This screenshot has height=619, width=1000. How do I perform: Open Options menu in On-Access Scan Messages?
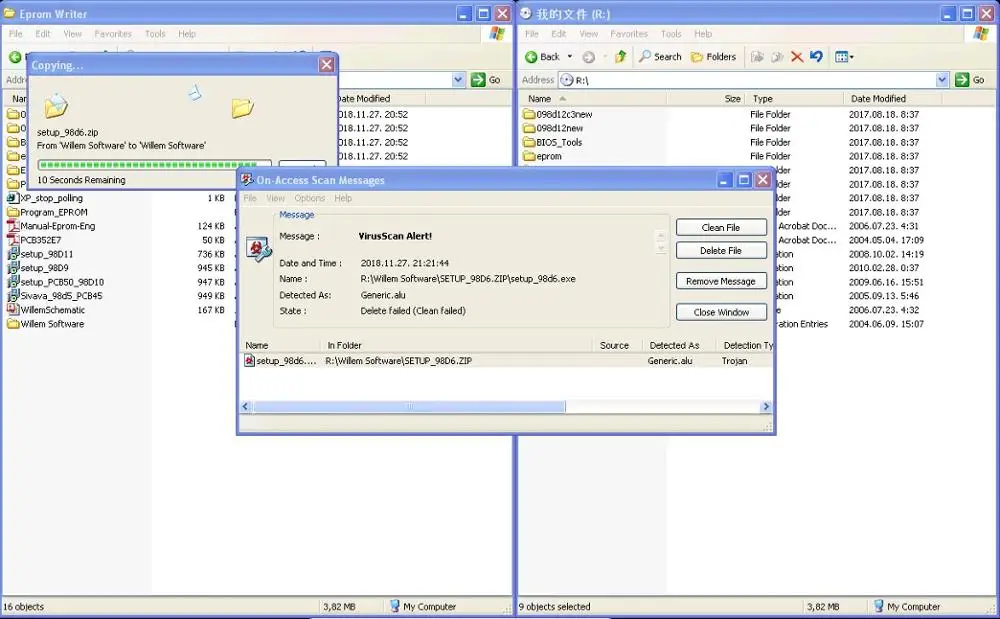310,198
